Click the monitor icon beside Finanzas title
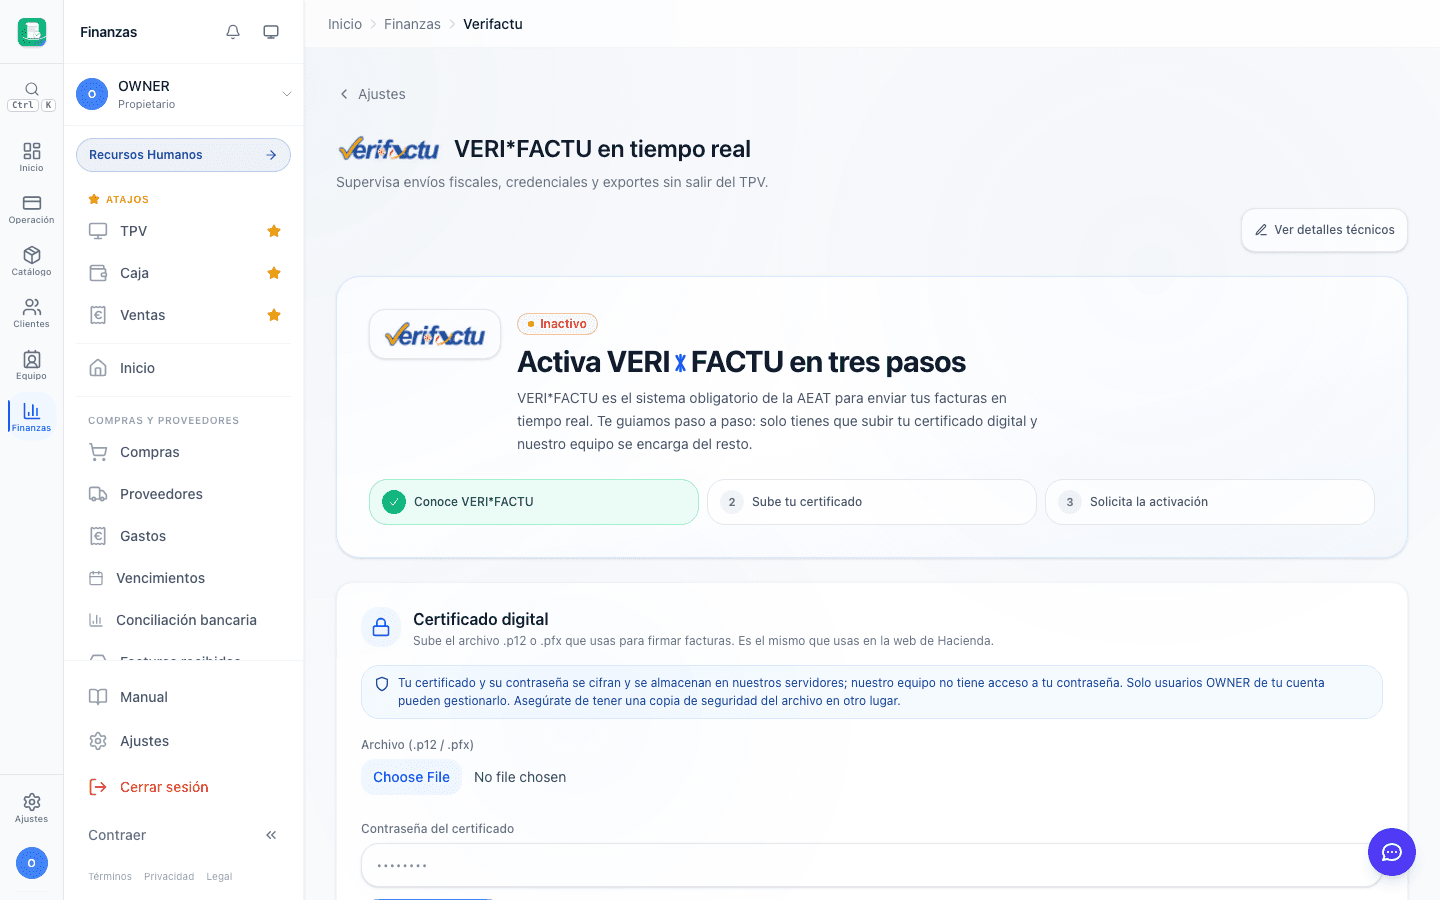 [x=271, y=32]
